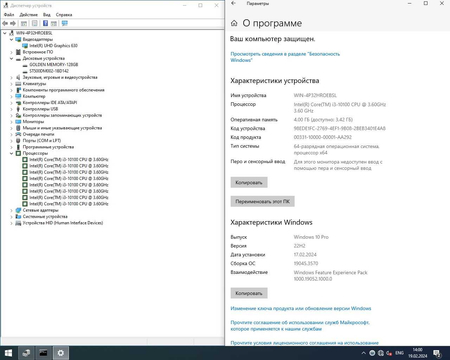
Task: Select the Intel(R) UHD Graphics 630 device
Action: (53, 46)
